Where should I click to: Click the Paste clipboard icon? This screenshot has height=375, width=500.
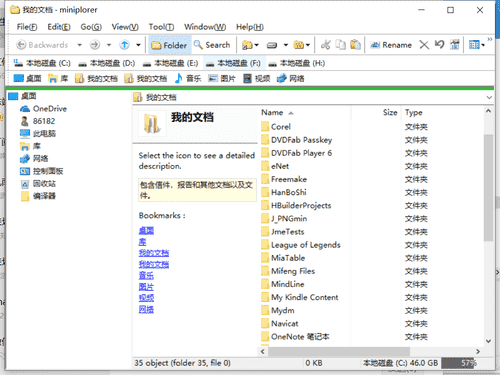tap(355, 45)
